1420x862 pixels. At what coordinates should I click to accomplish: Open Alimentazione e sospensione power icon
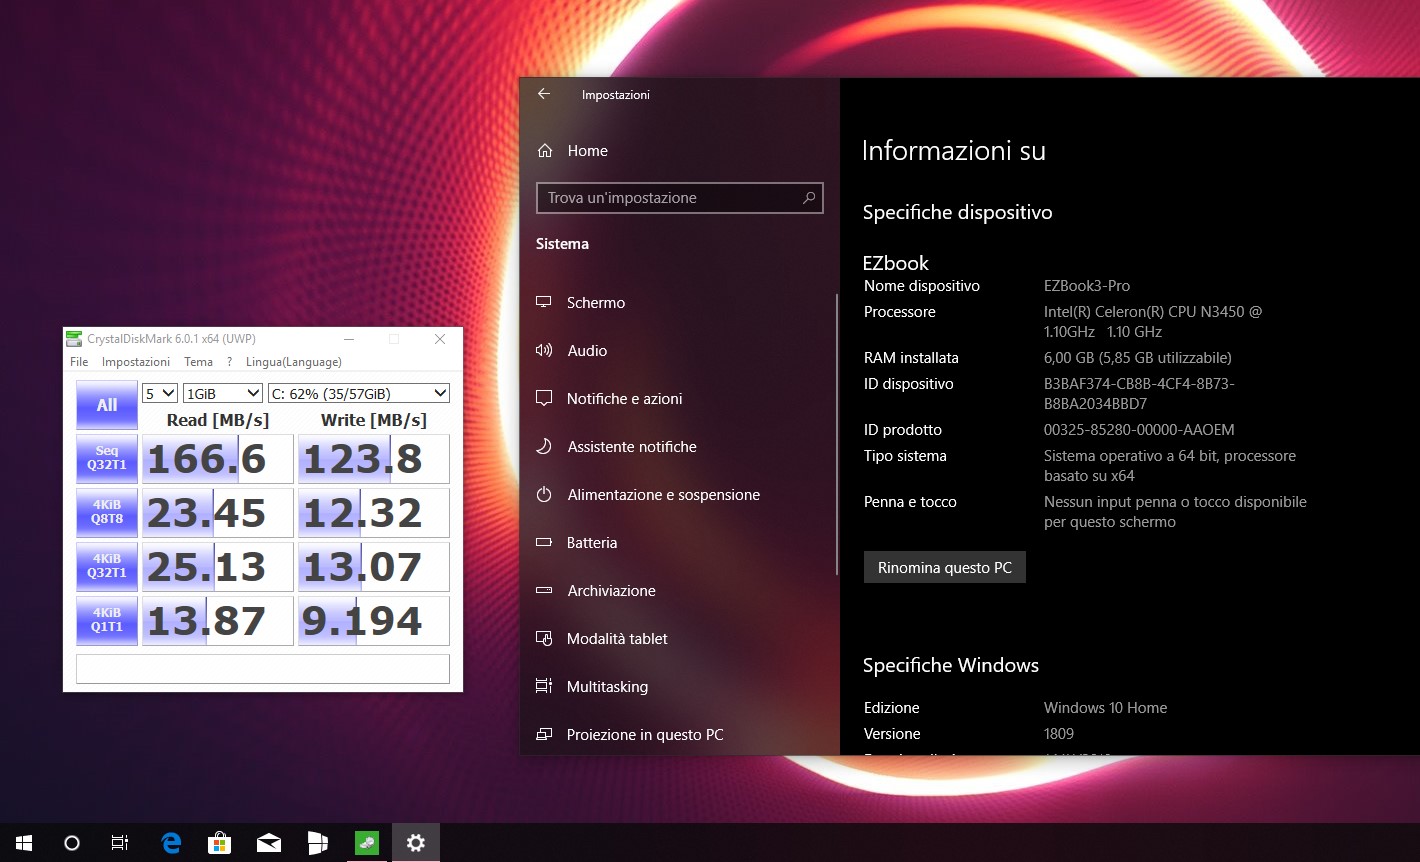click(x=544, y=494)
